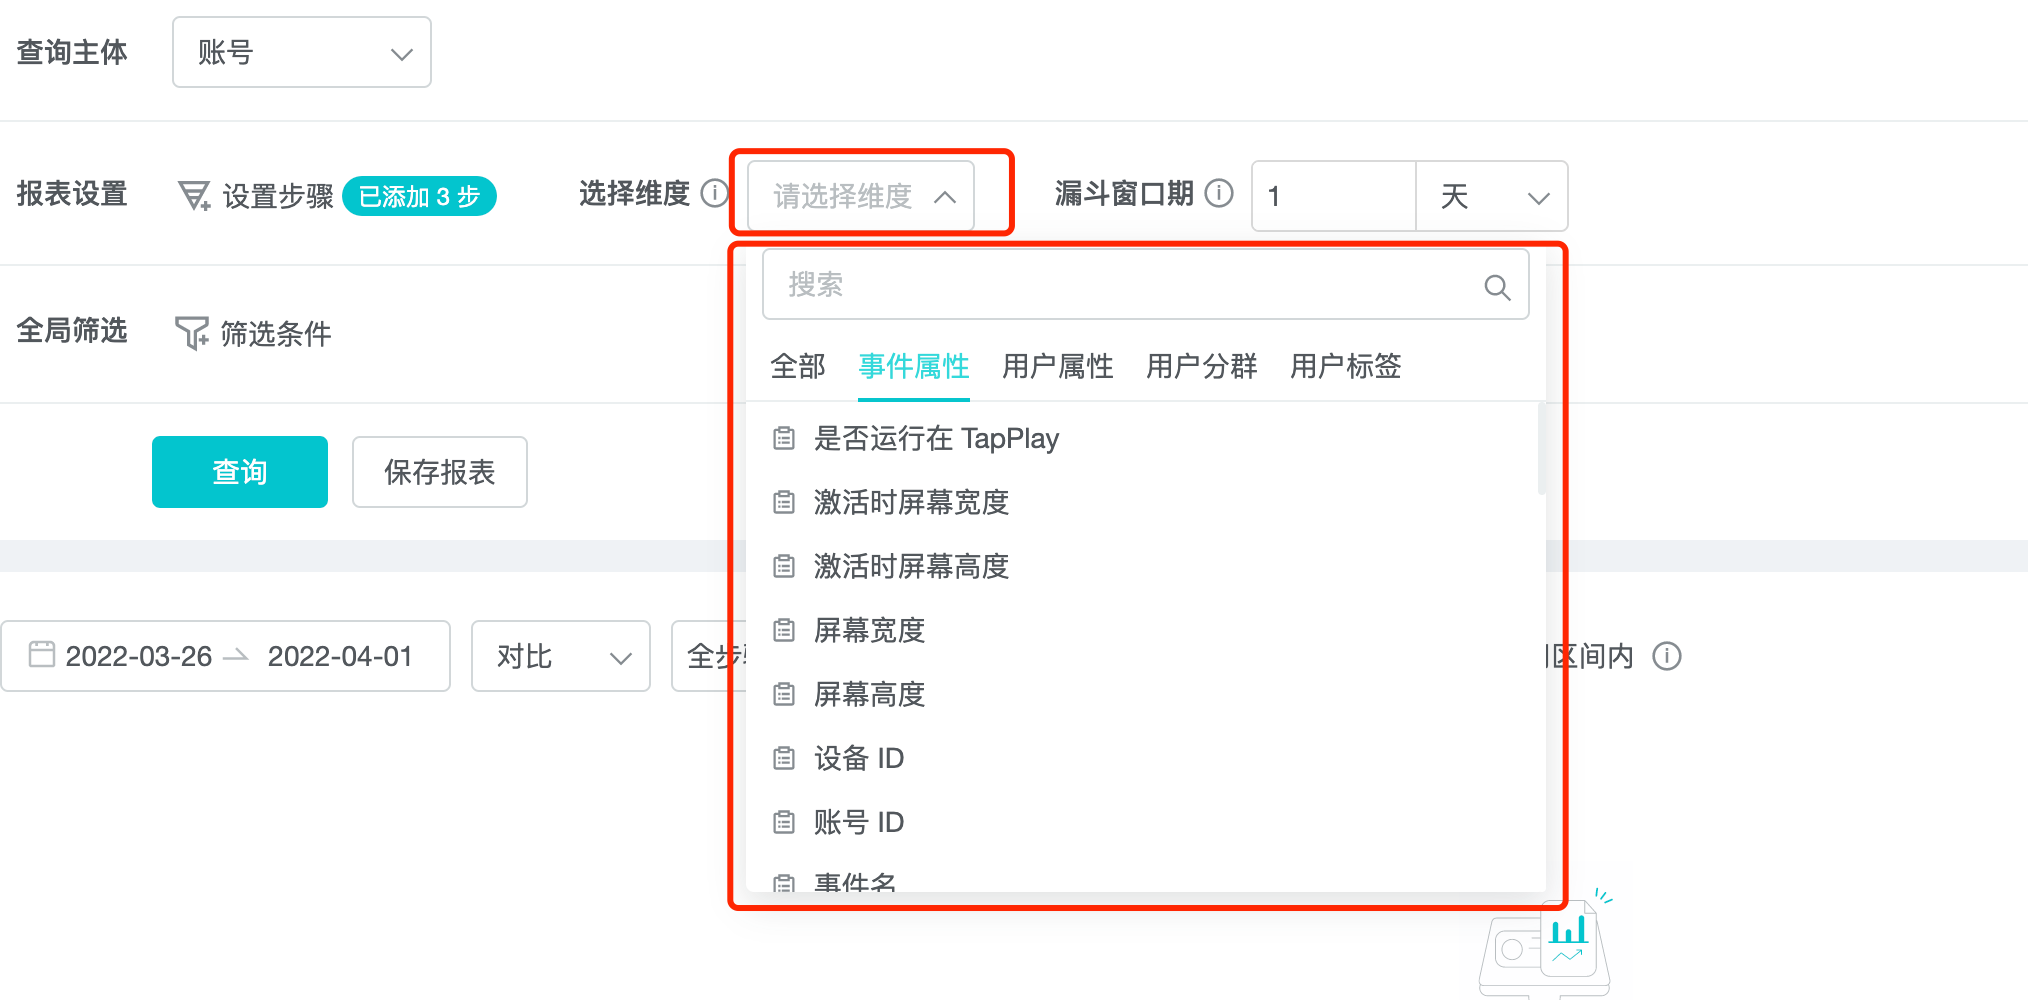Screen dimensions: 2028x1000
Task: Select the 全部 tab
Action: [x=797, y=366]
